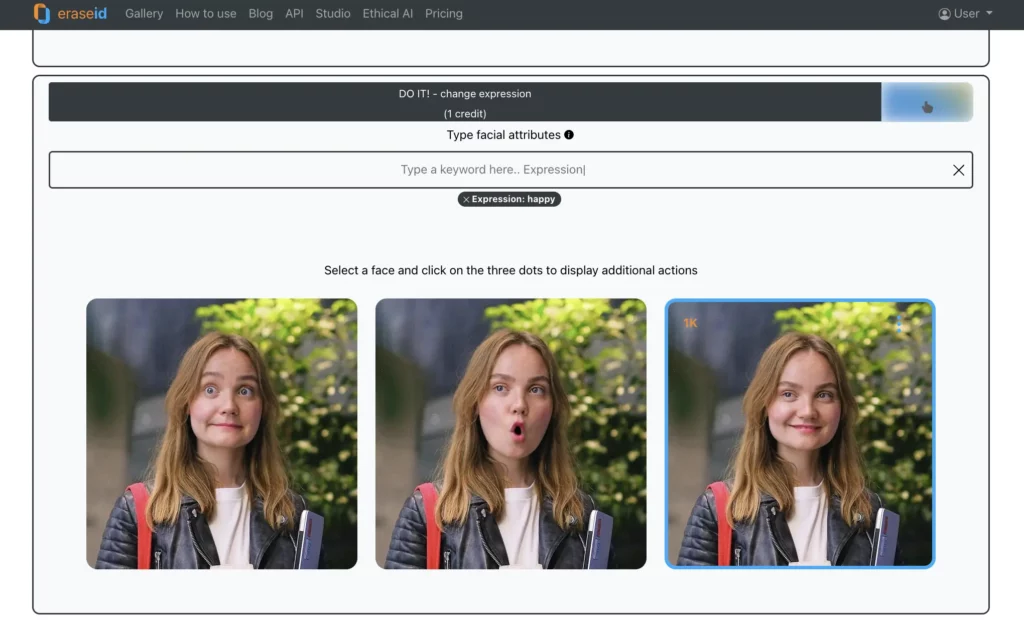
Task: Open Studio from the navigation bar
Action: coord(333,14)
